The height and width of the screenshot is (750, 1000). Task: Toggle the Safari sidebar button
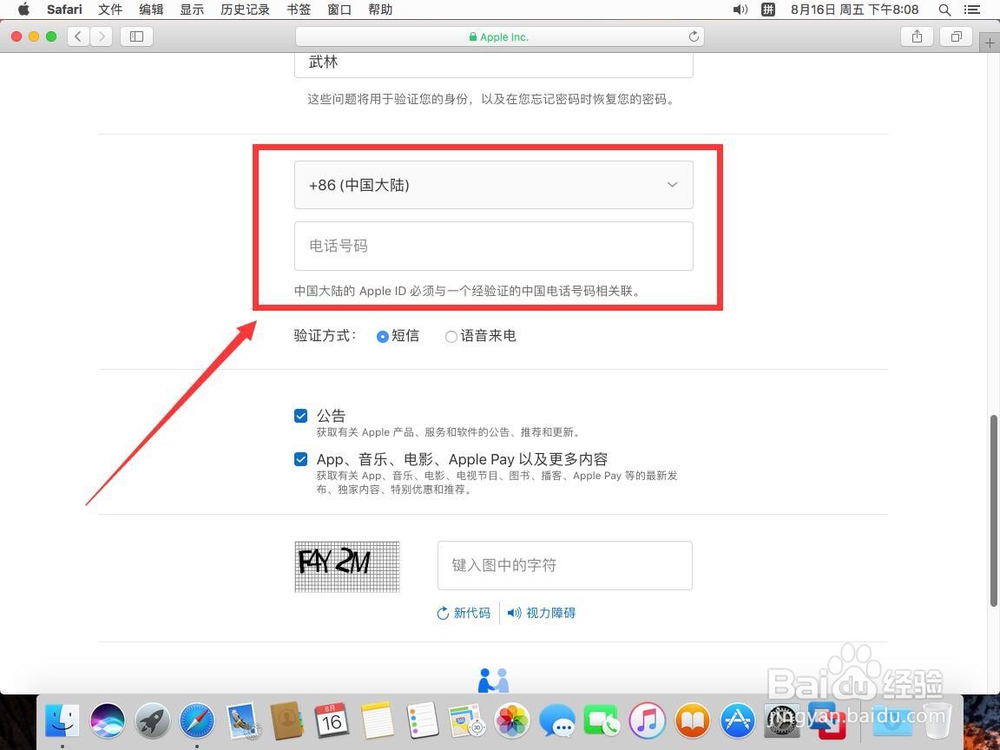(x=136, y=36)
